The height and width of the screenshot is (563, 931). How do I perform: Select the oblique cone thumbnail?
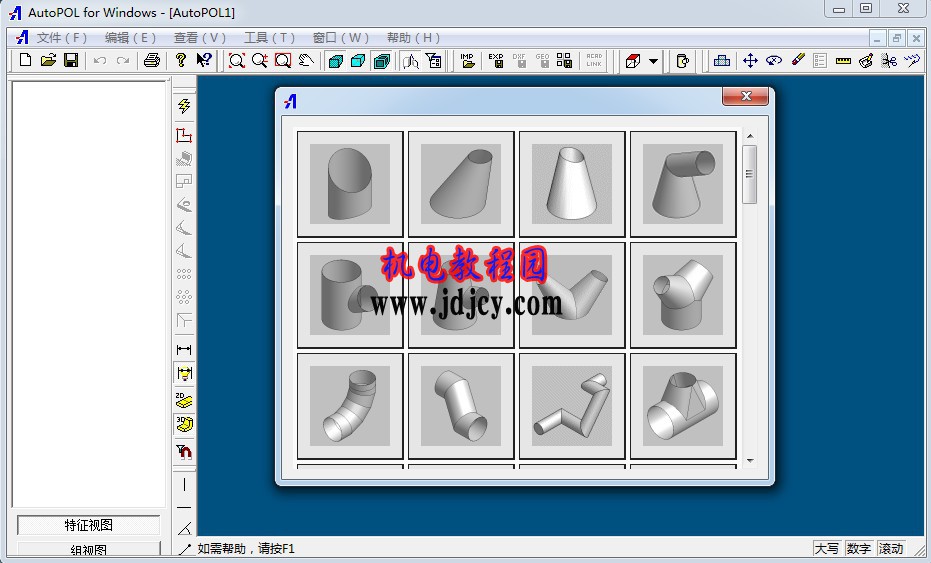click(x=461, y=184)
